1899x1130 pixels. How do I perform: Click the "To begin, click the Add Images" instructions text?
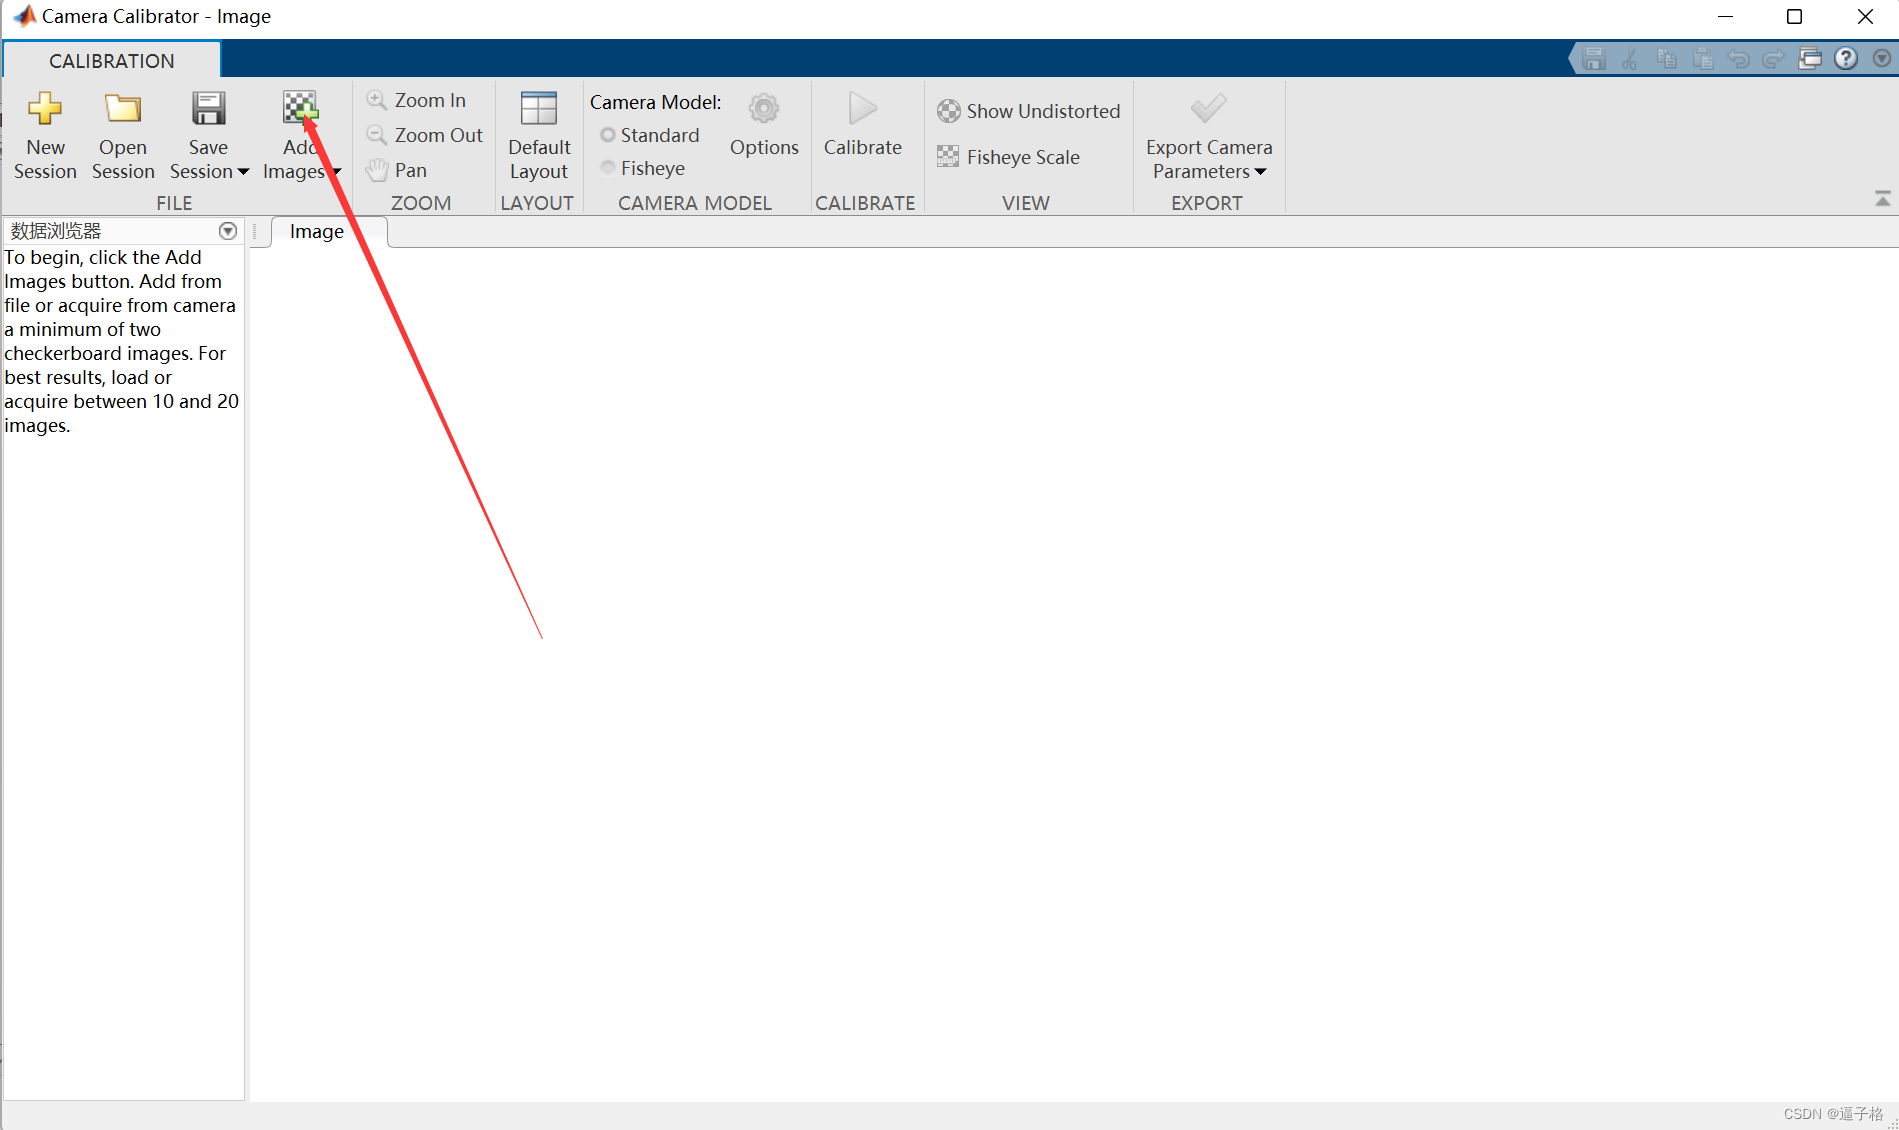click(122, 341)
